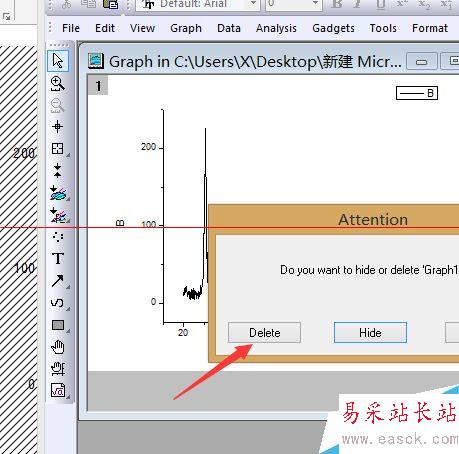Open the Edit menu
Viewport: 459px width, 454px height.
105,28
